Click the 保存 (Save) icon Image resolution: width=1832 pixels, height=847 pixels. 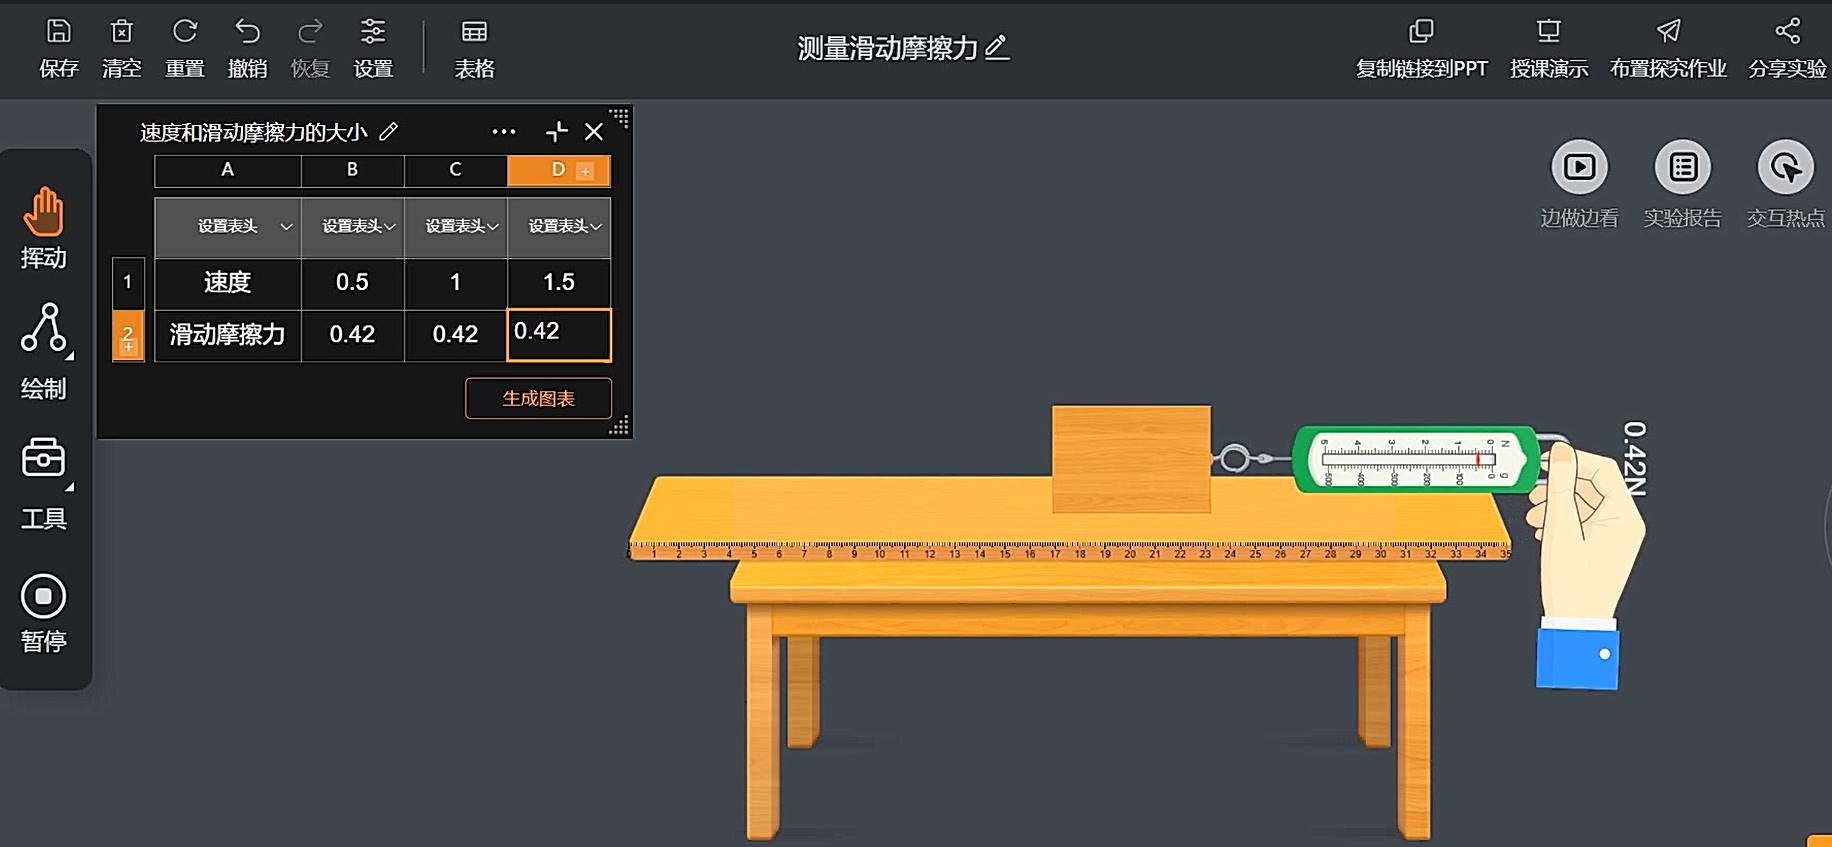pos(59,33)
